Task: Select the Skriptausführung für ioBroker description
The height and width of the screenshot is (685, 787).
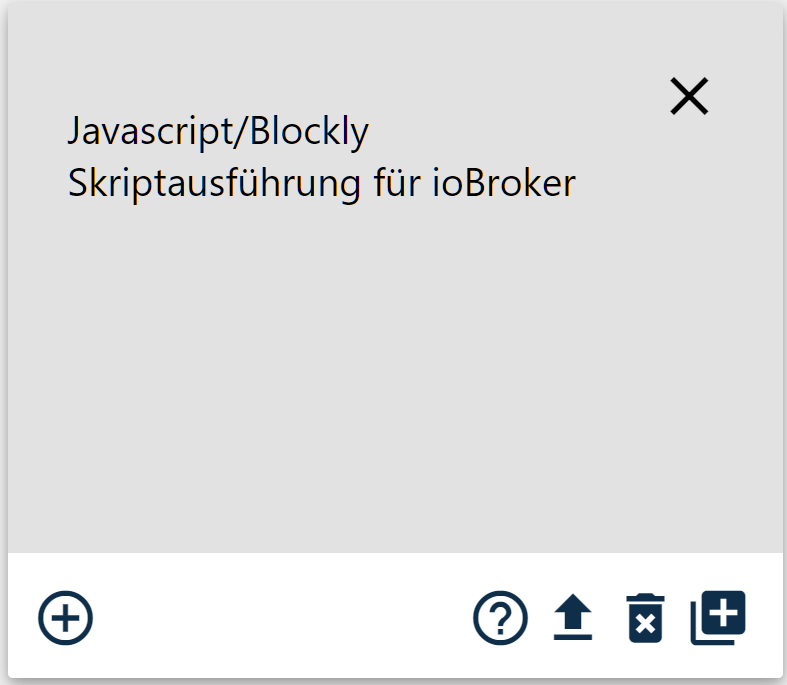Action: [x=322, y=183]
